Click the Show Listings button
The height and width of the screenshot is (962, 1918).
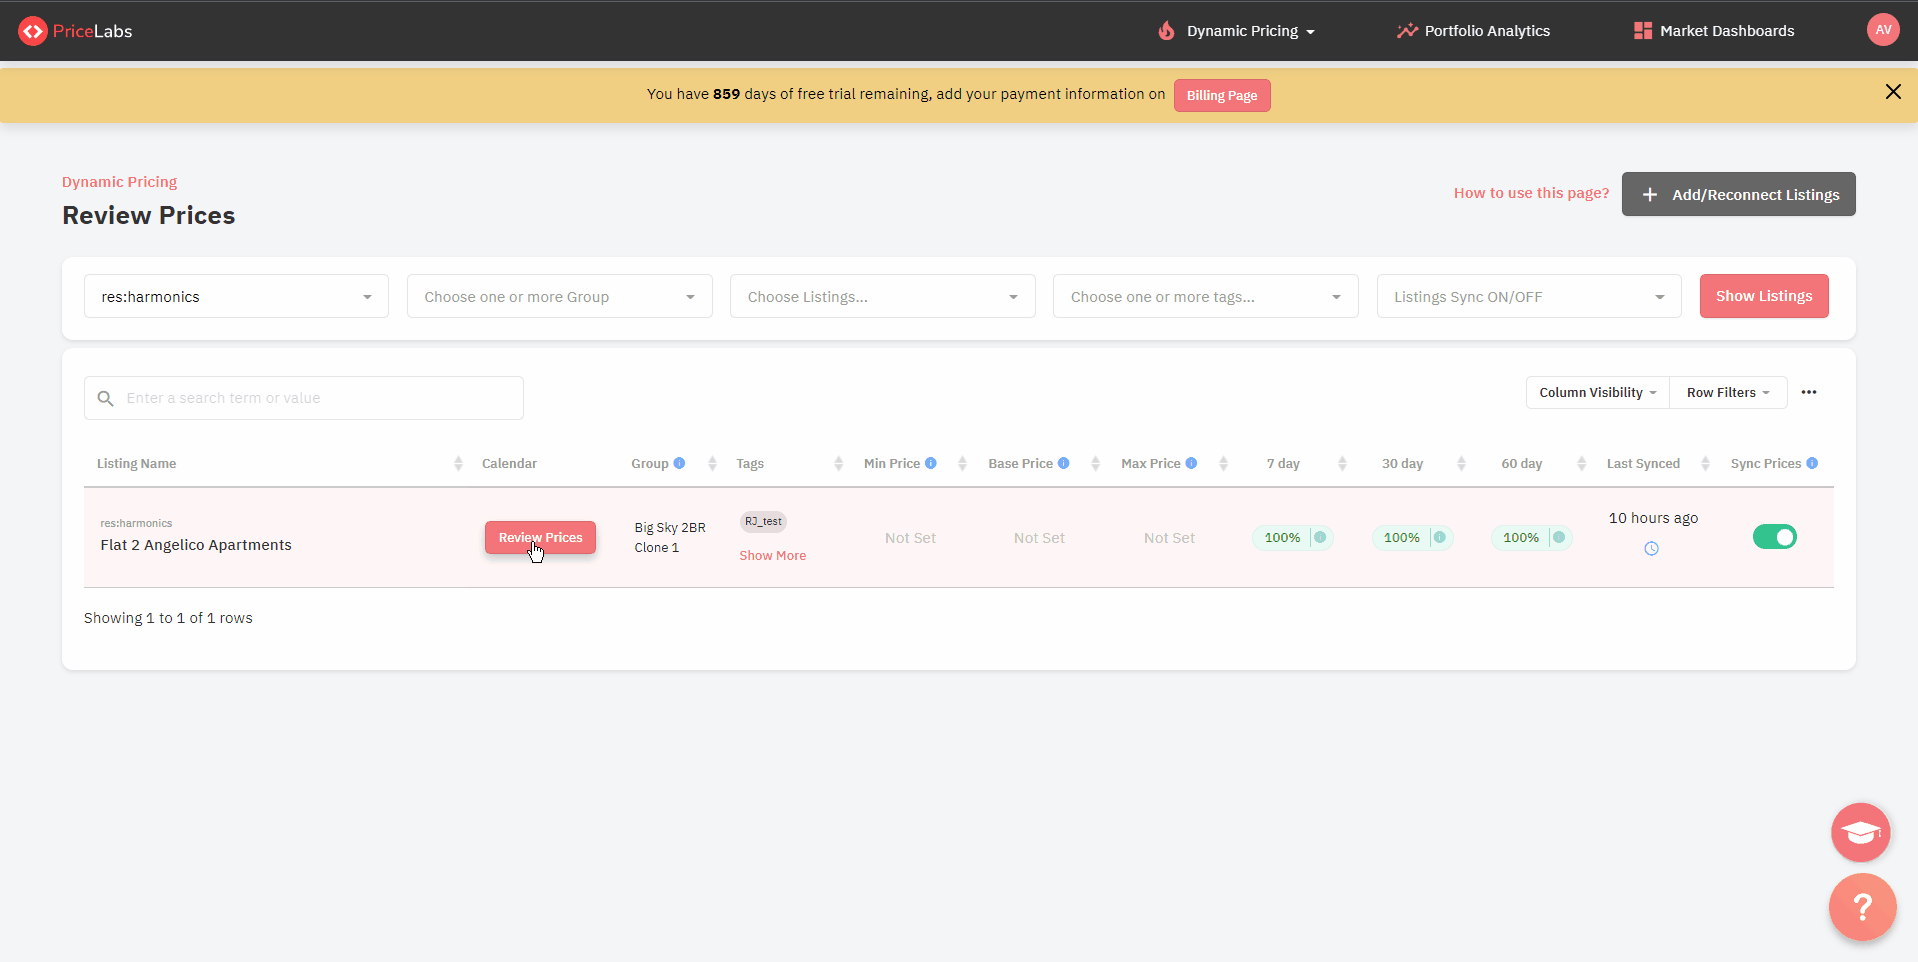point(1764,296)
